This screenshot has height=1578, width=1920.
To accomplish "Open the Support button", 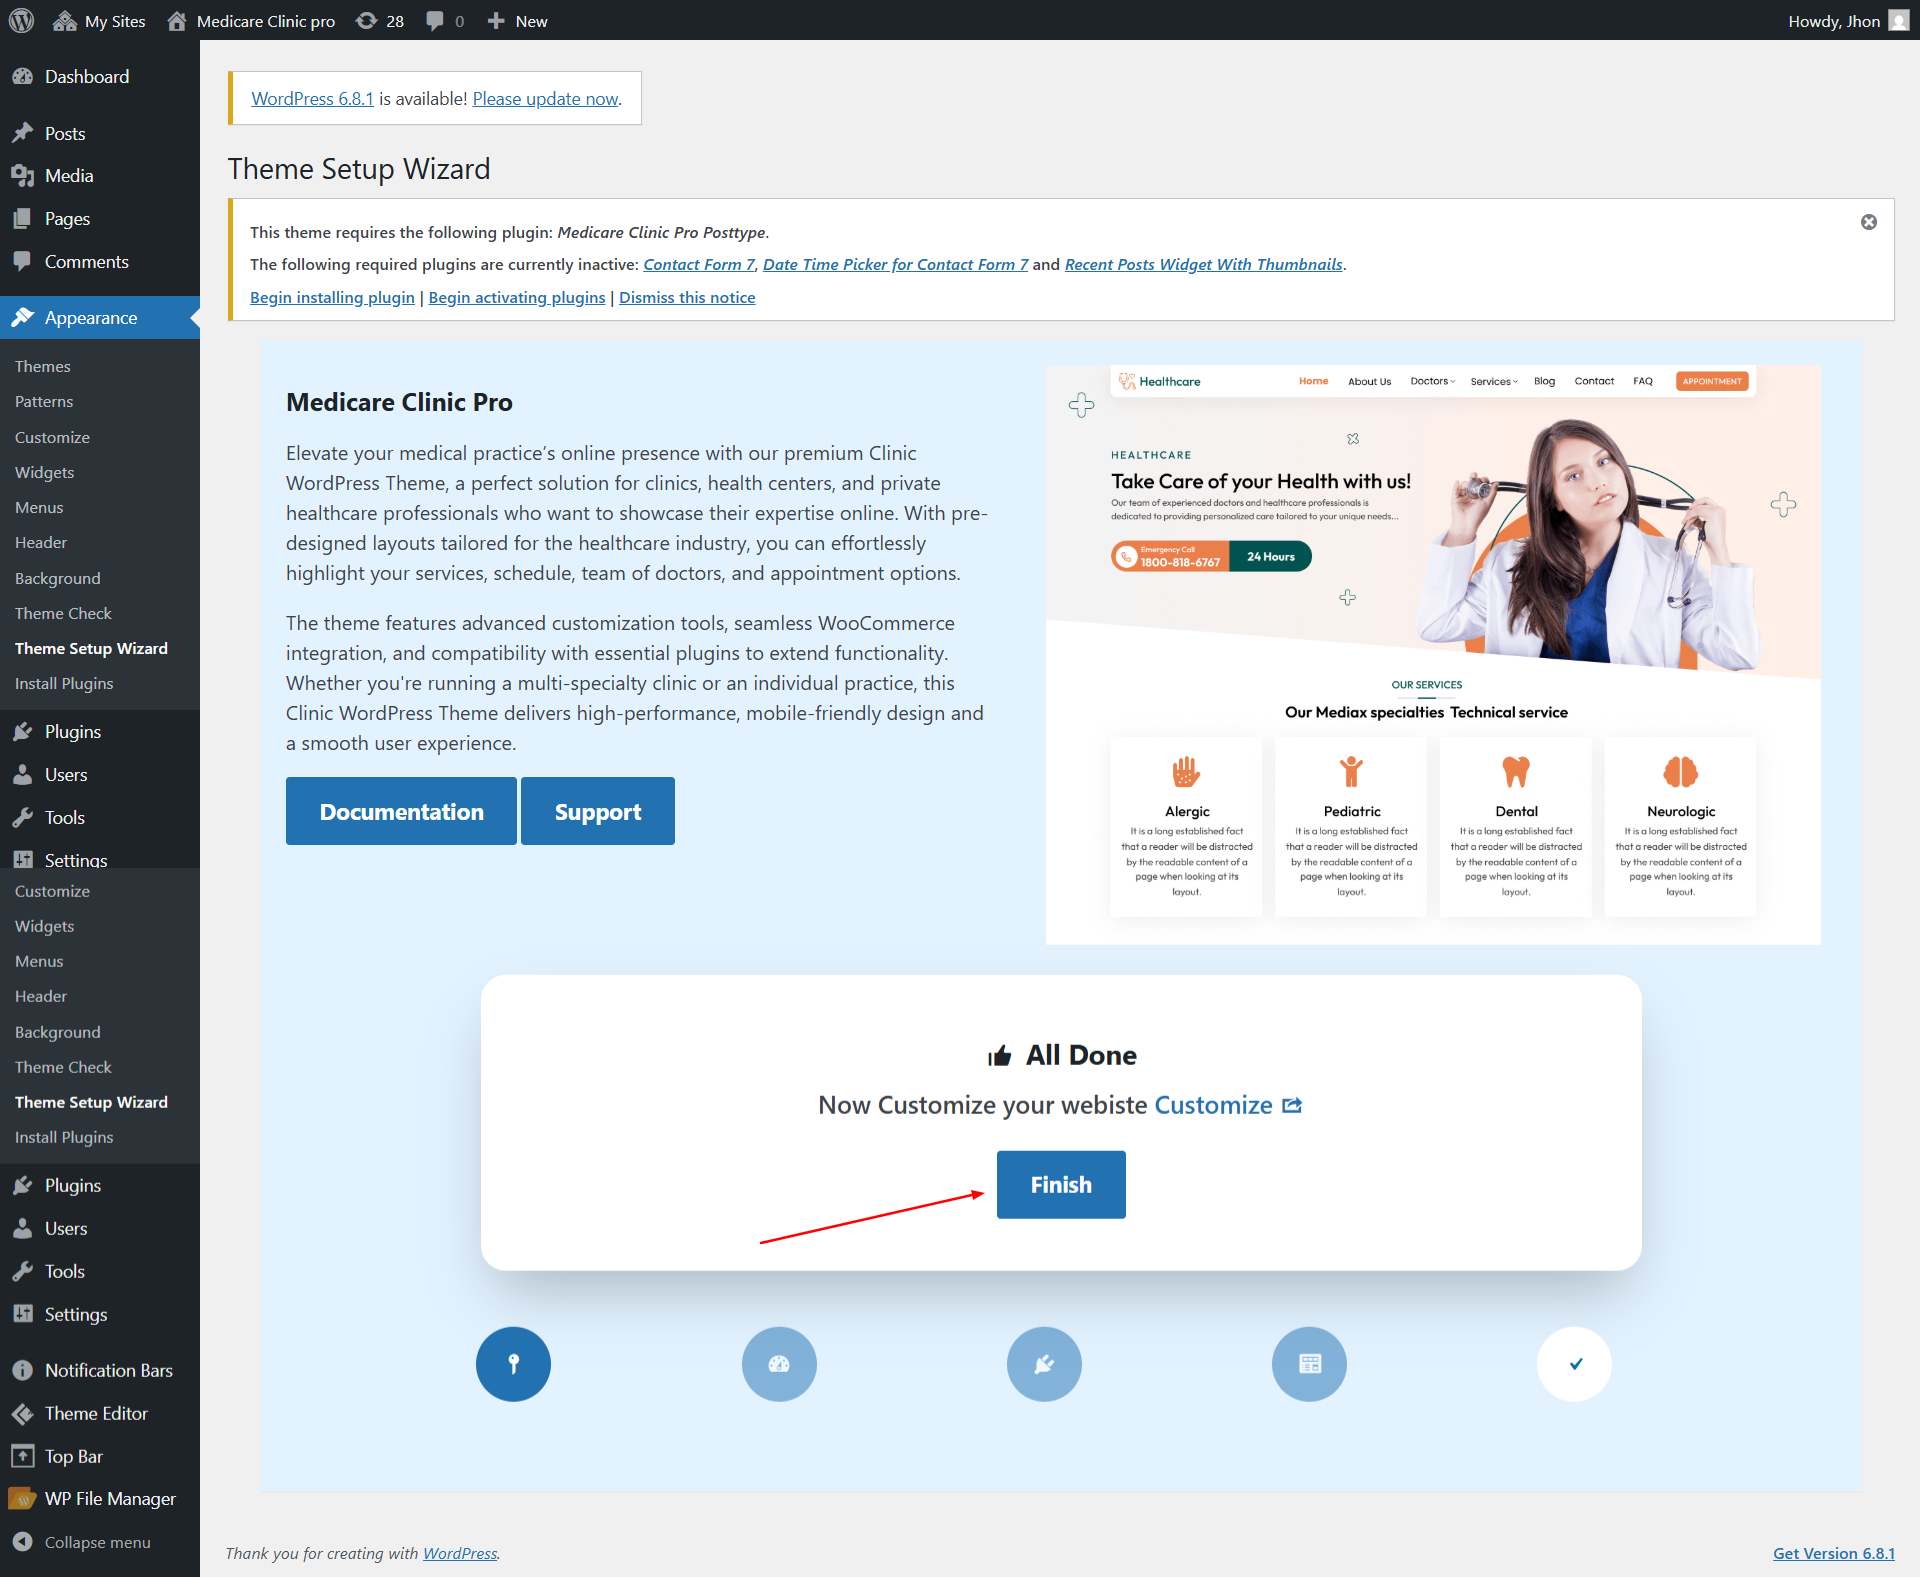I will [598, 811].
